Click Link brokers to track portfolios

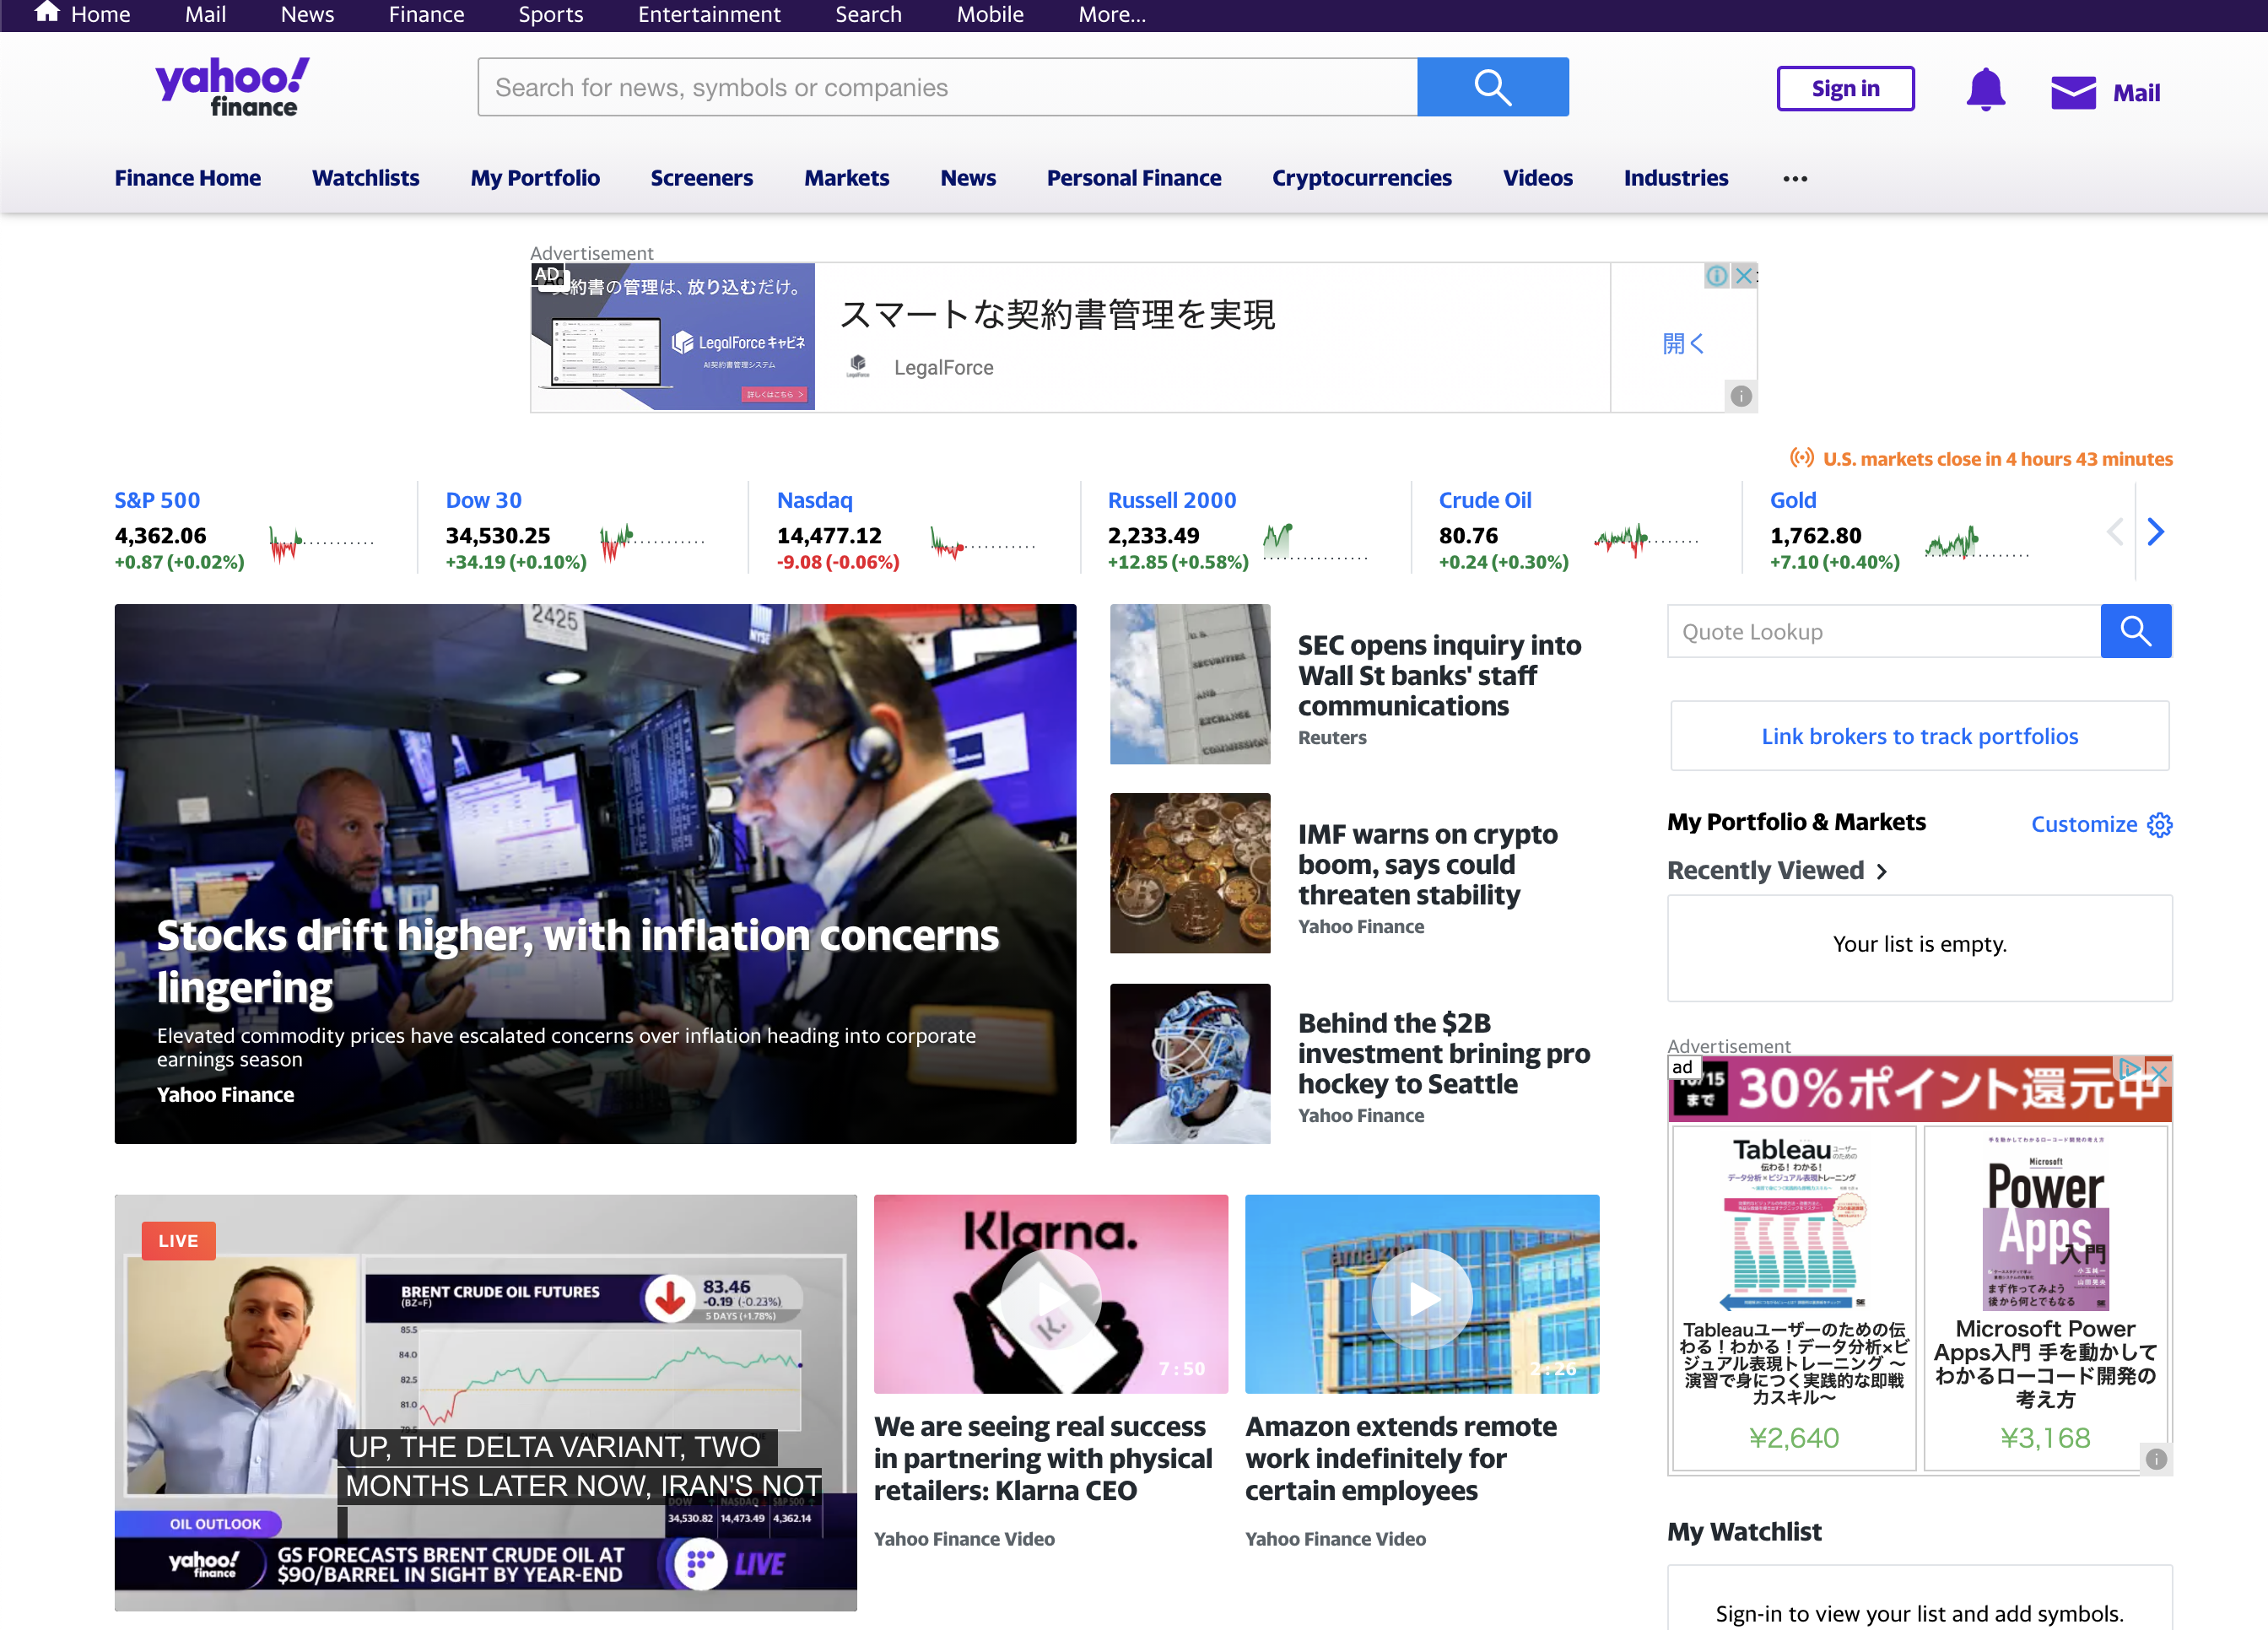coord(1919,736)
